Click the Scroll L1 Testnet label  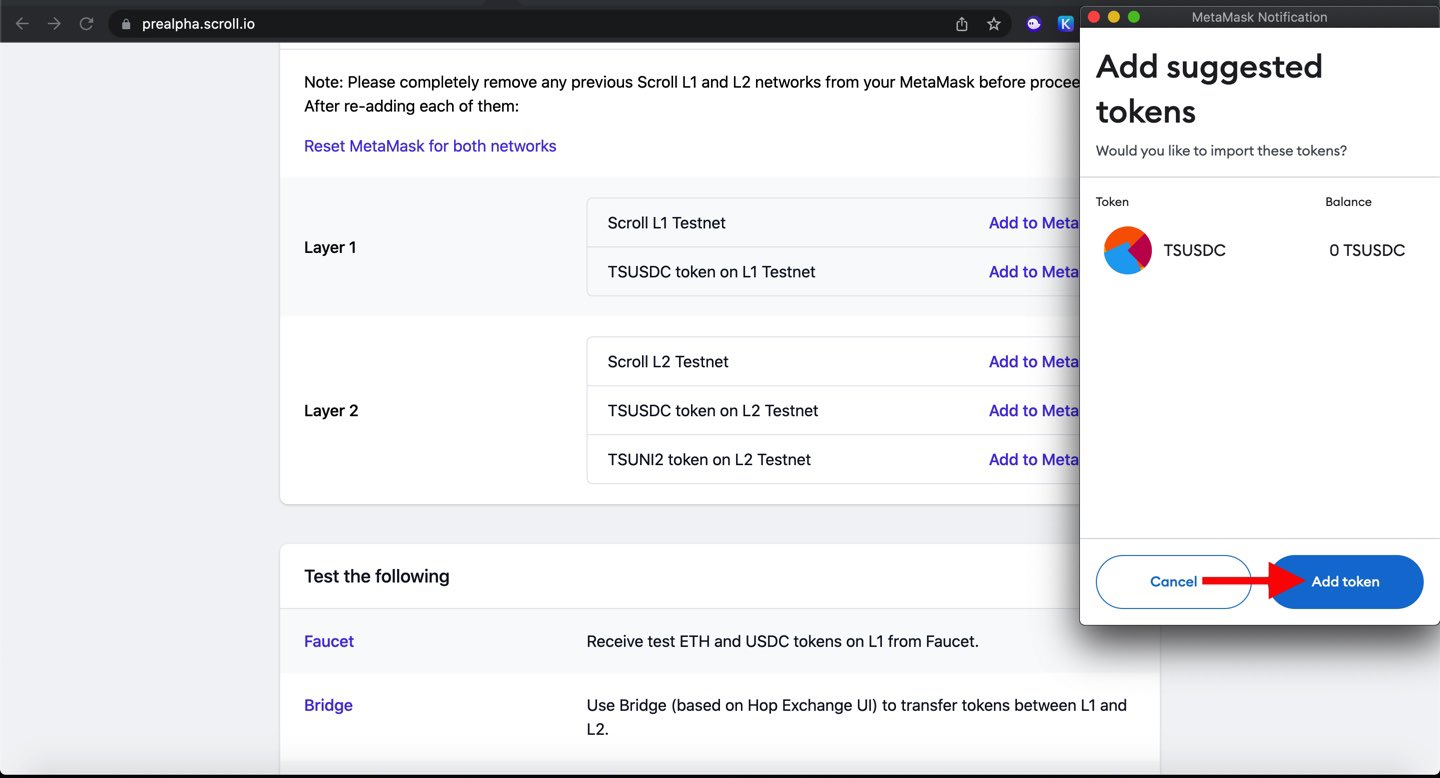tap(666, 223)
